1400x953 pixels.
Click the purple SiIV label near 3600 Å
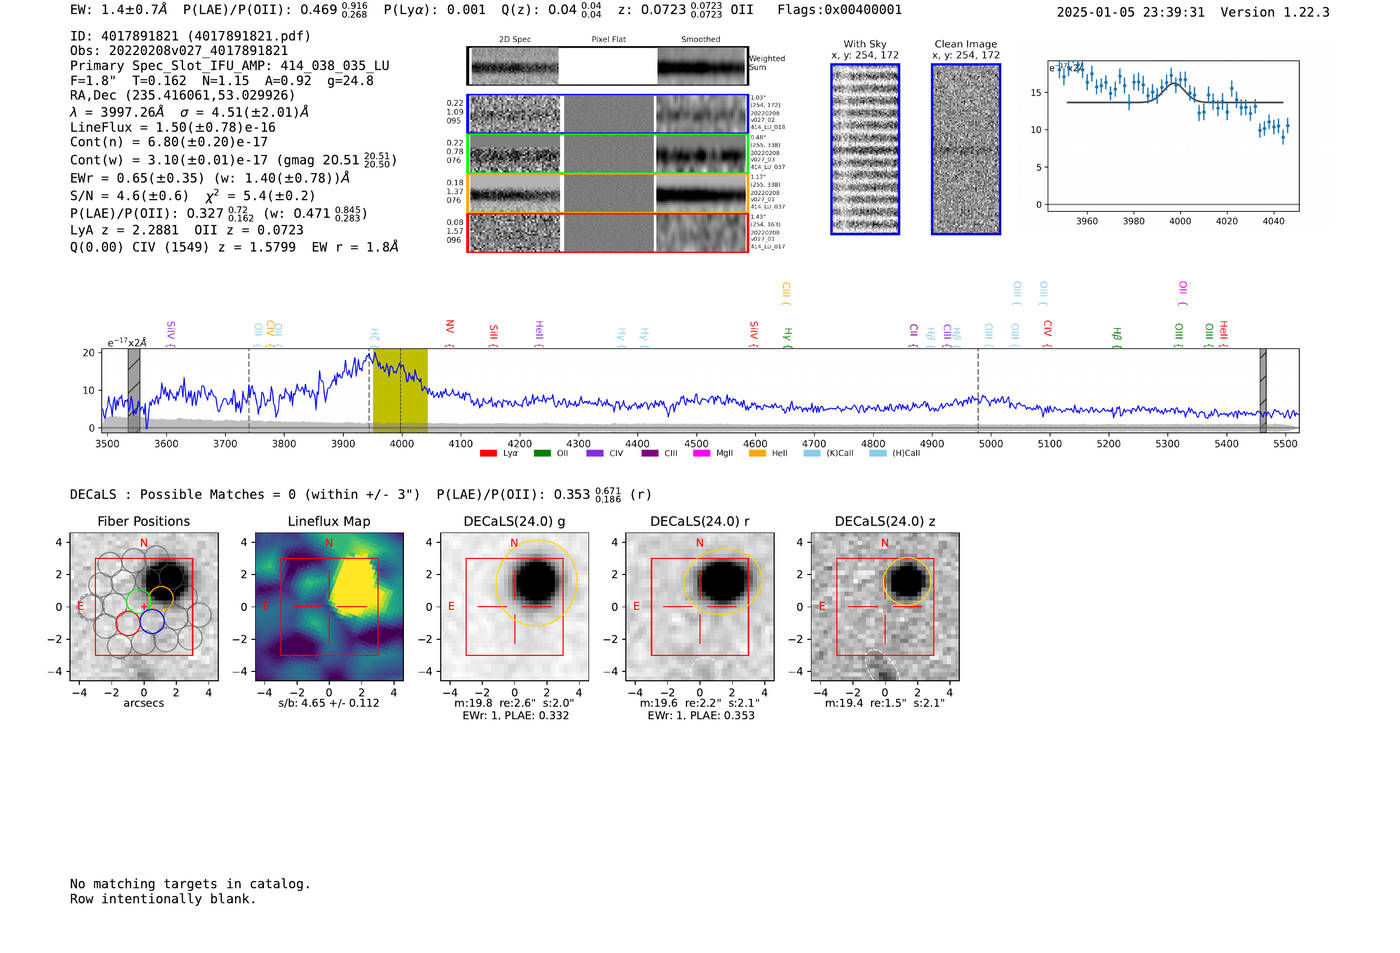171,332
